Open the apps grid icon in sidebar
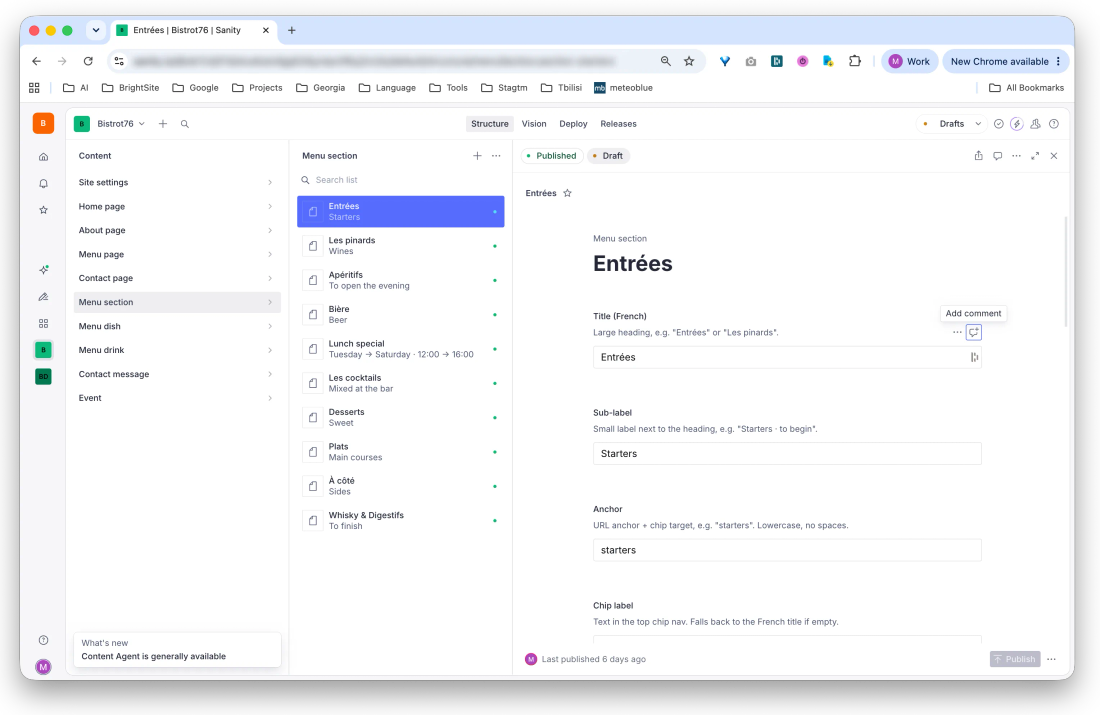 (43, 323)
